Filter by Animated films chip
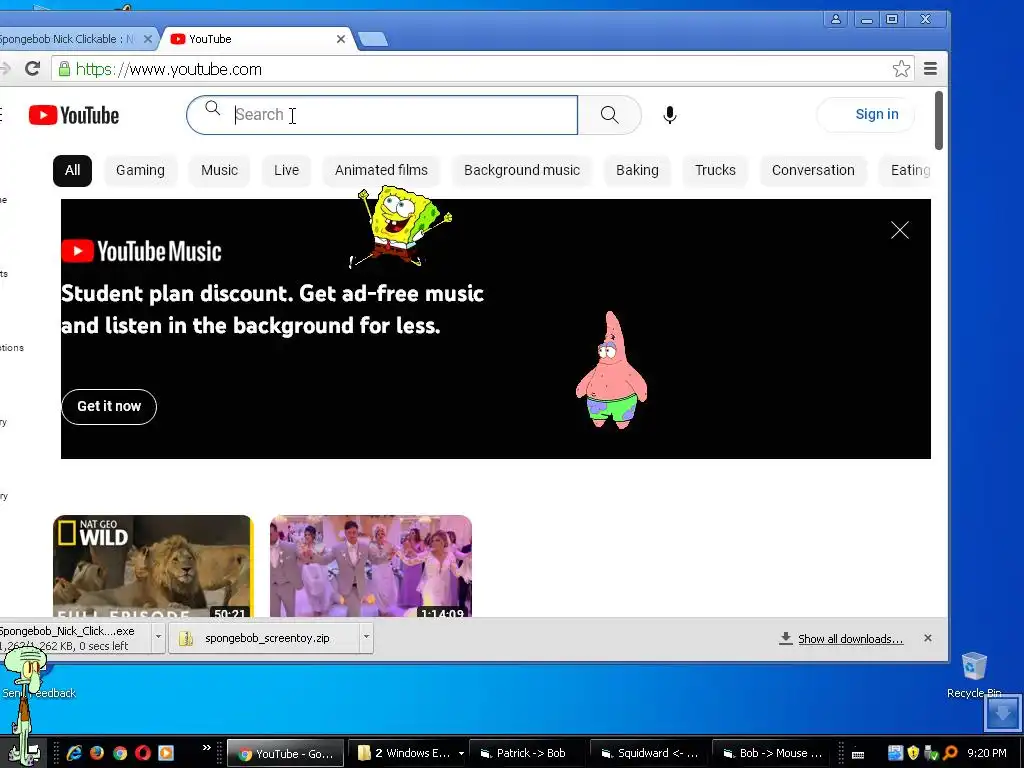 381,170
